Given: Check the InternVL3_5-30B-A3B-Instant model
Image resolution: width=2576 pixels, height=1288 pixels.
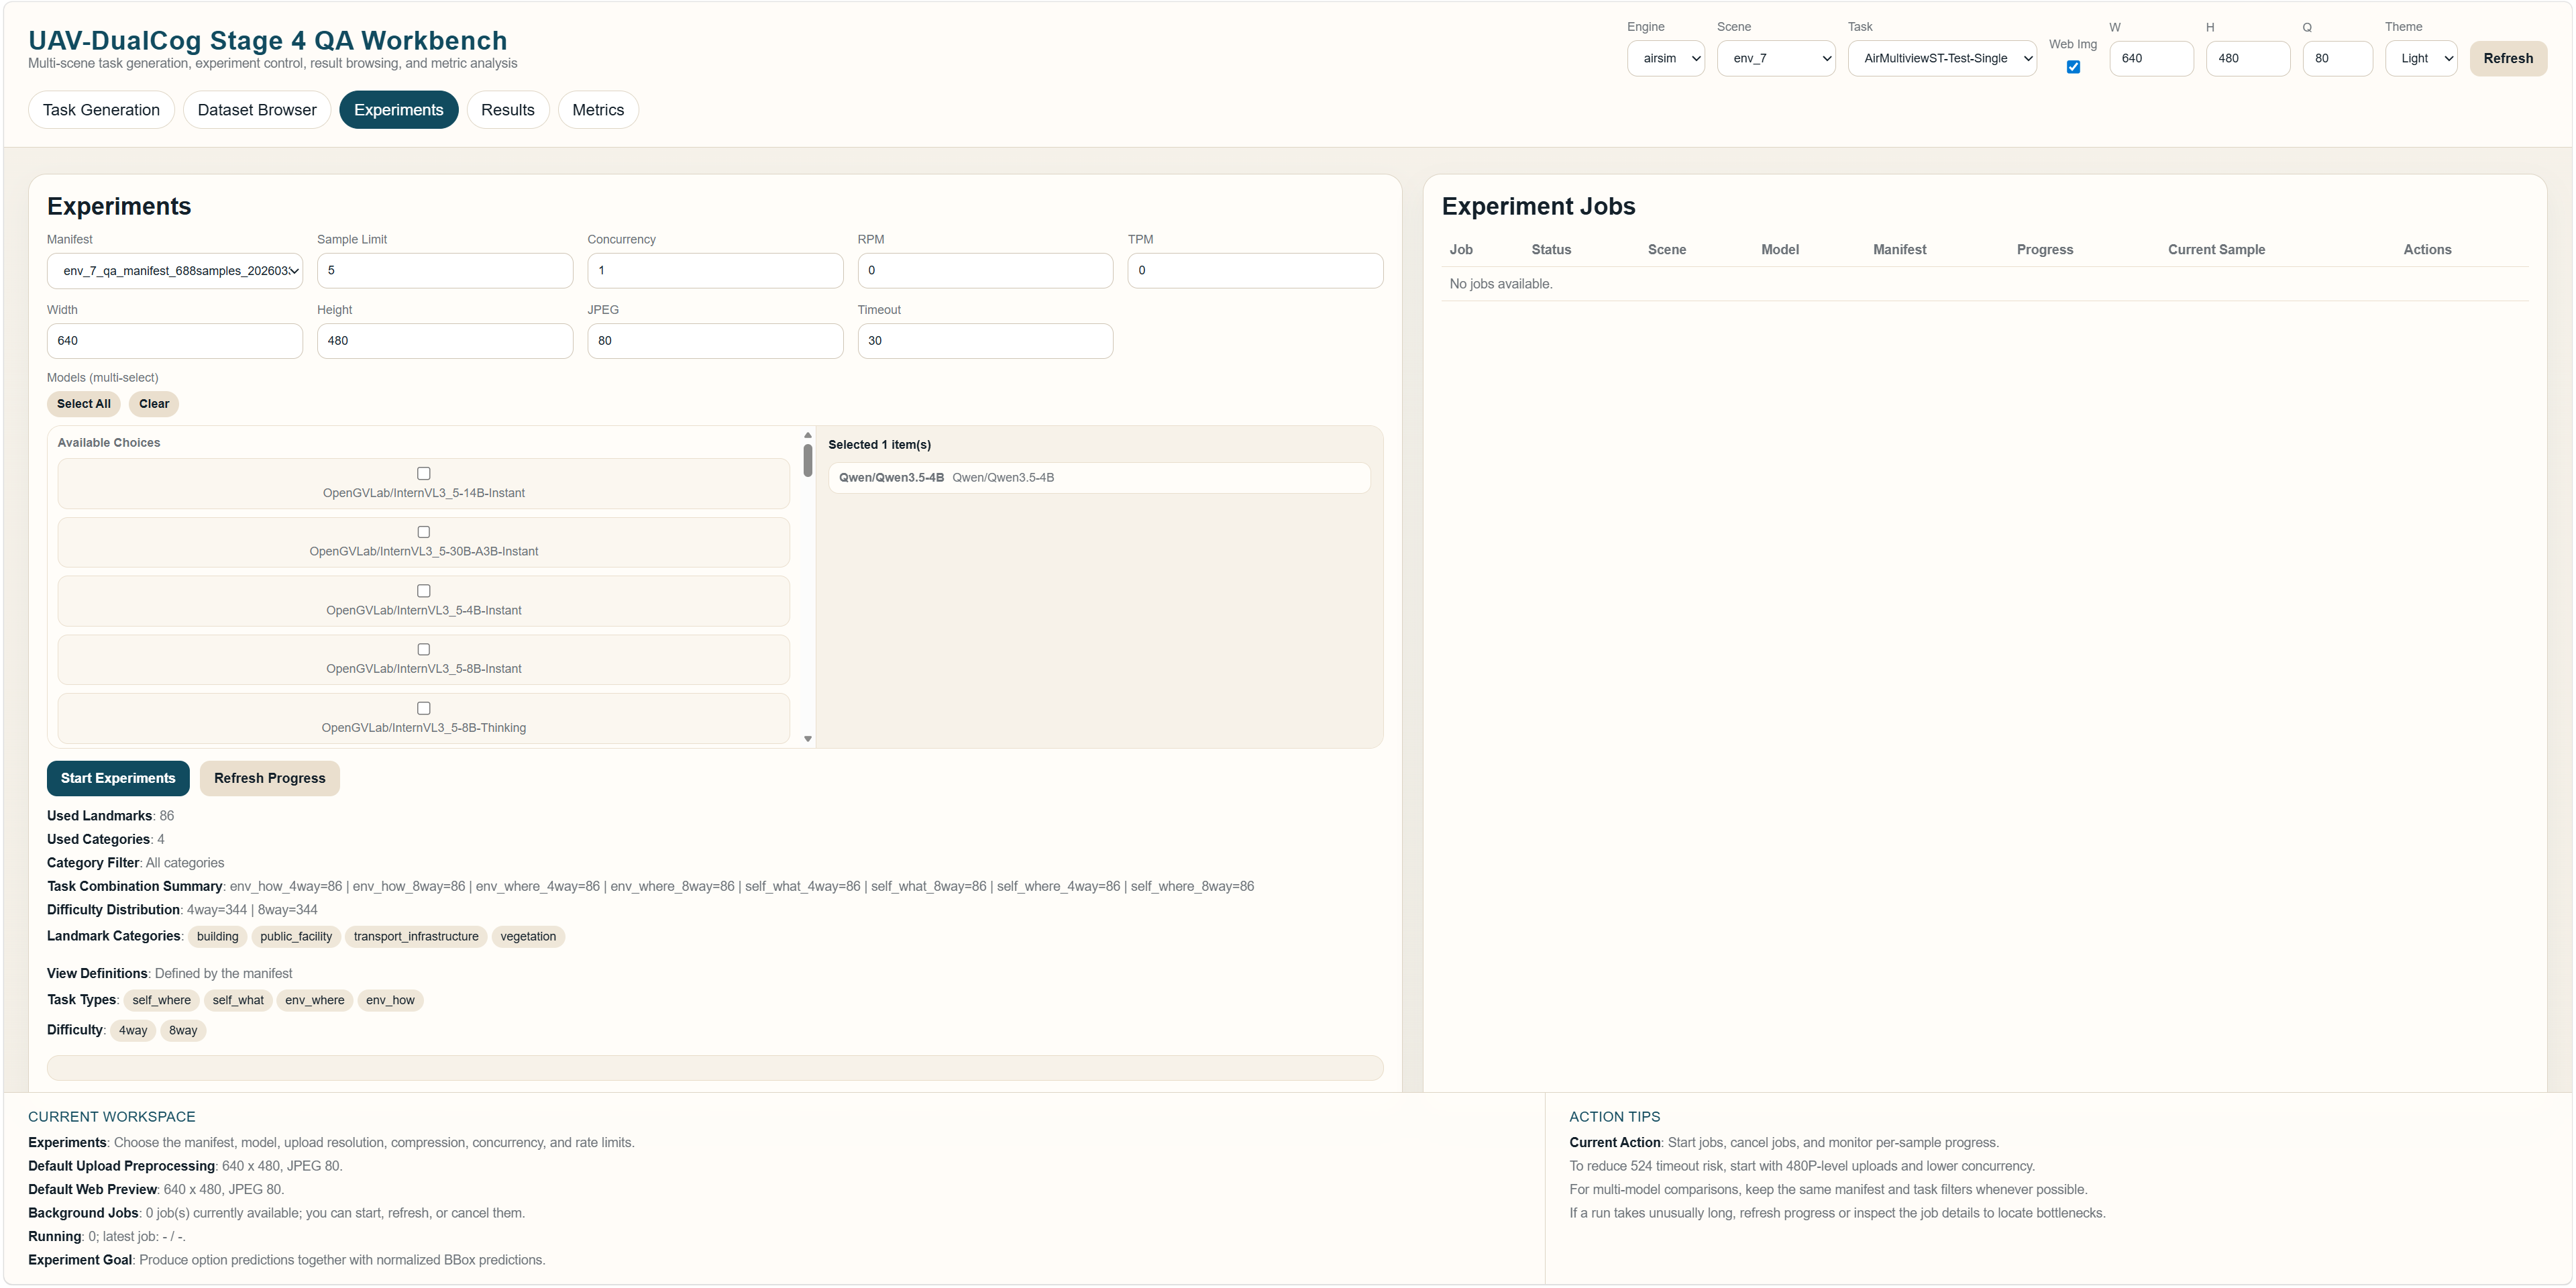Looking at the screenshot, I should 424,532.
